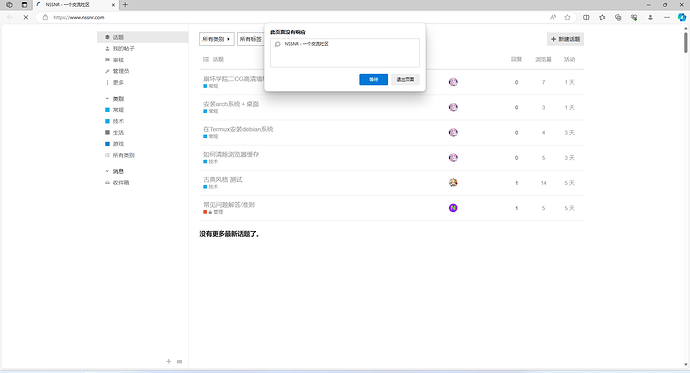Open topic 安装arch系统 + 桌面

coord(231,104)
